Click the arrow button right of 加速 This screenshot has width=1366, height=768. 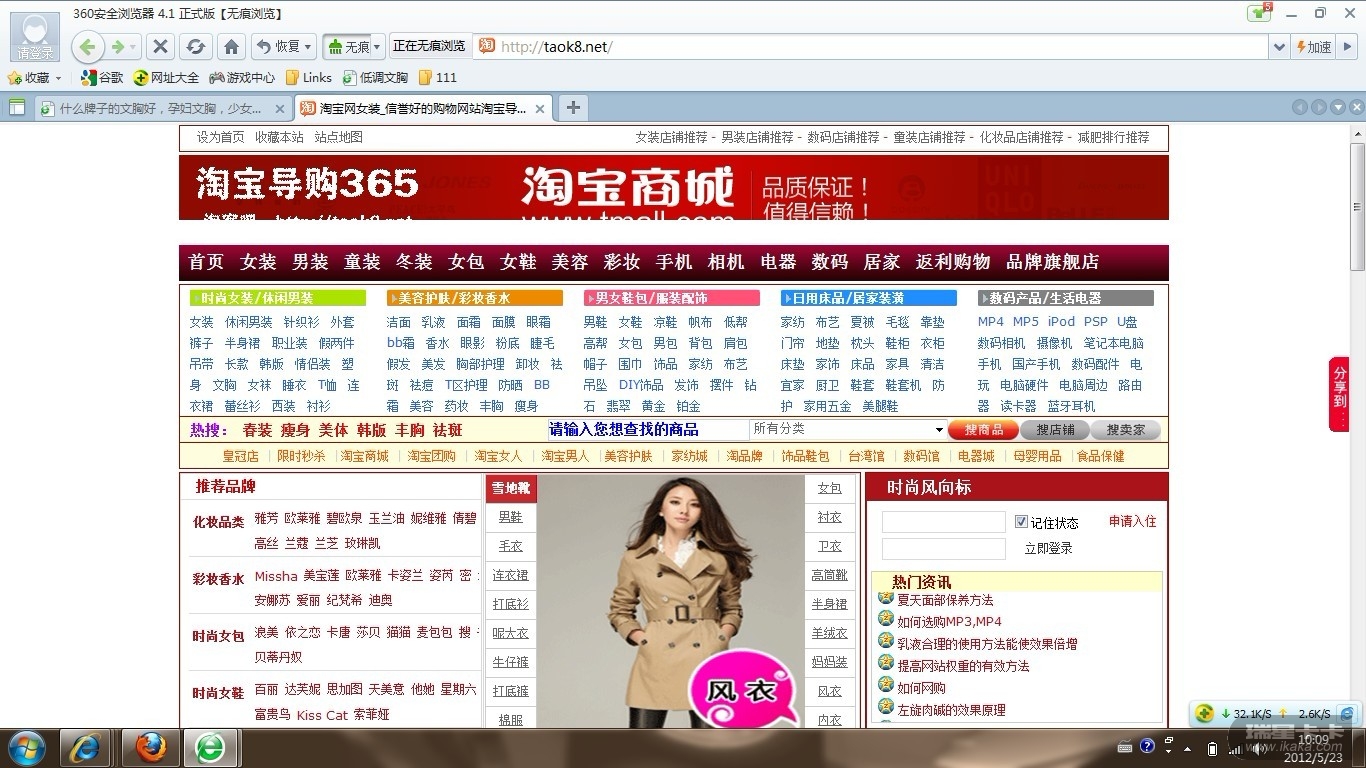point(1349,46)
